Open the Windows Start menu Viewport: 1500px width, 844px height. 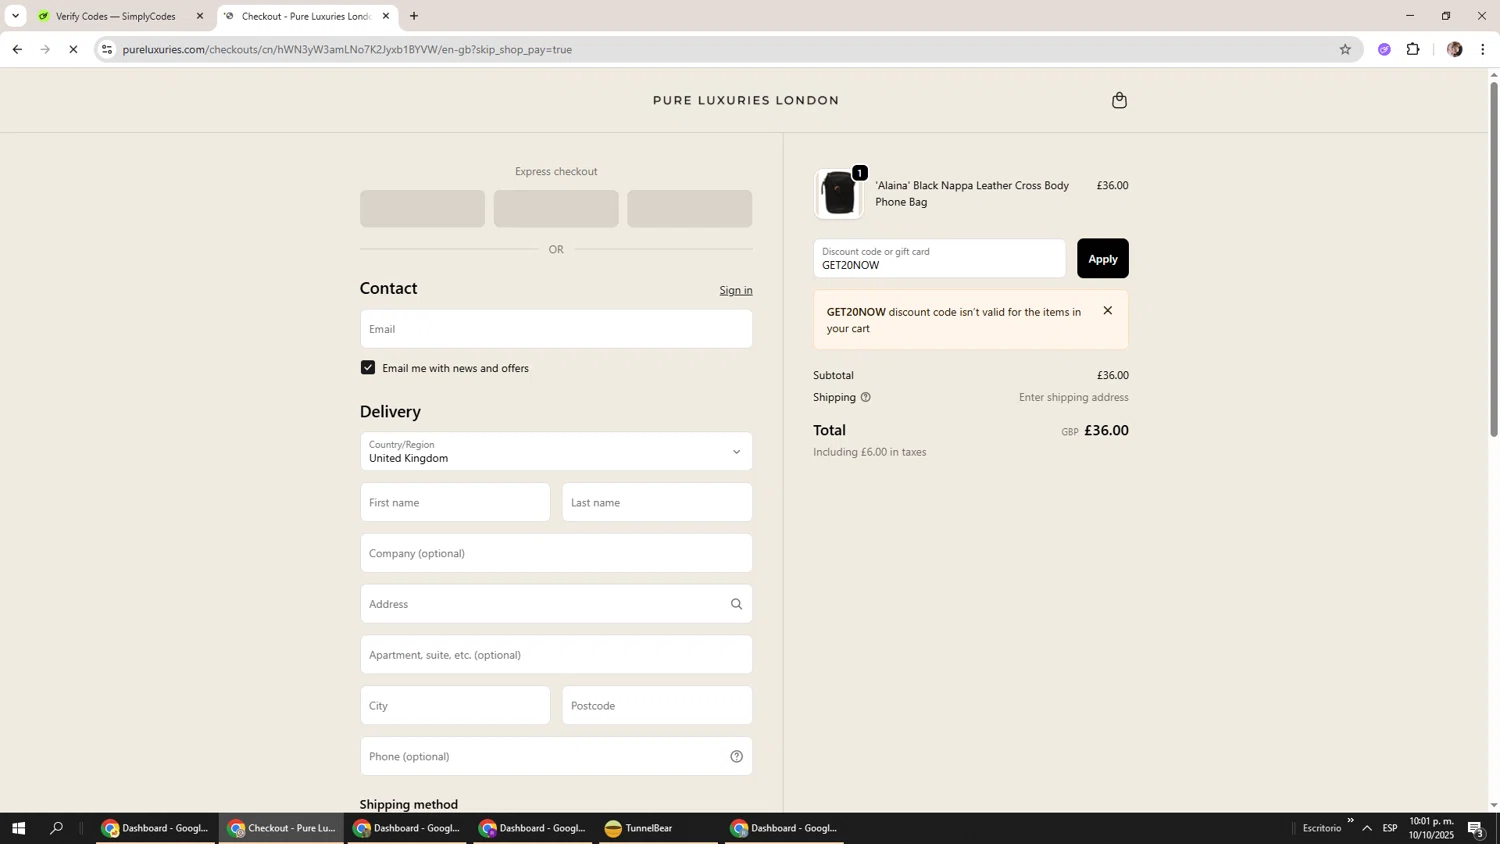[x=18, y=828]
